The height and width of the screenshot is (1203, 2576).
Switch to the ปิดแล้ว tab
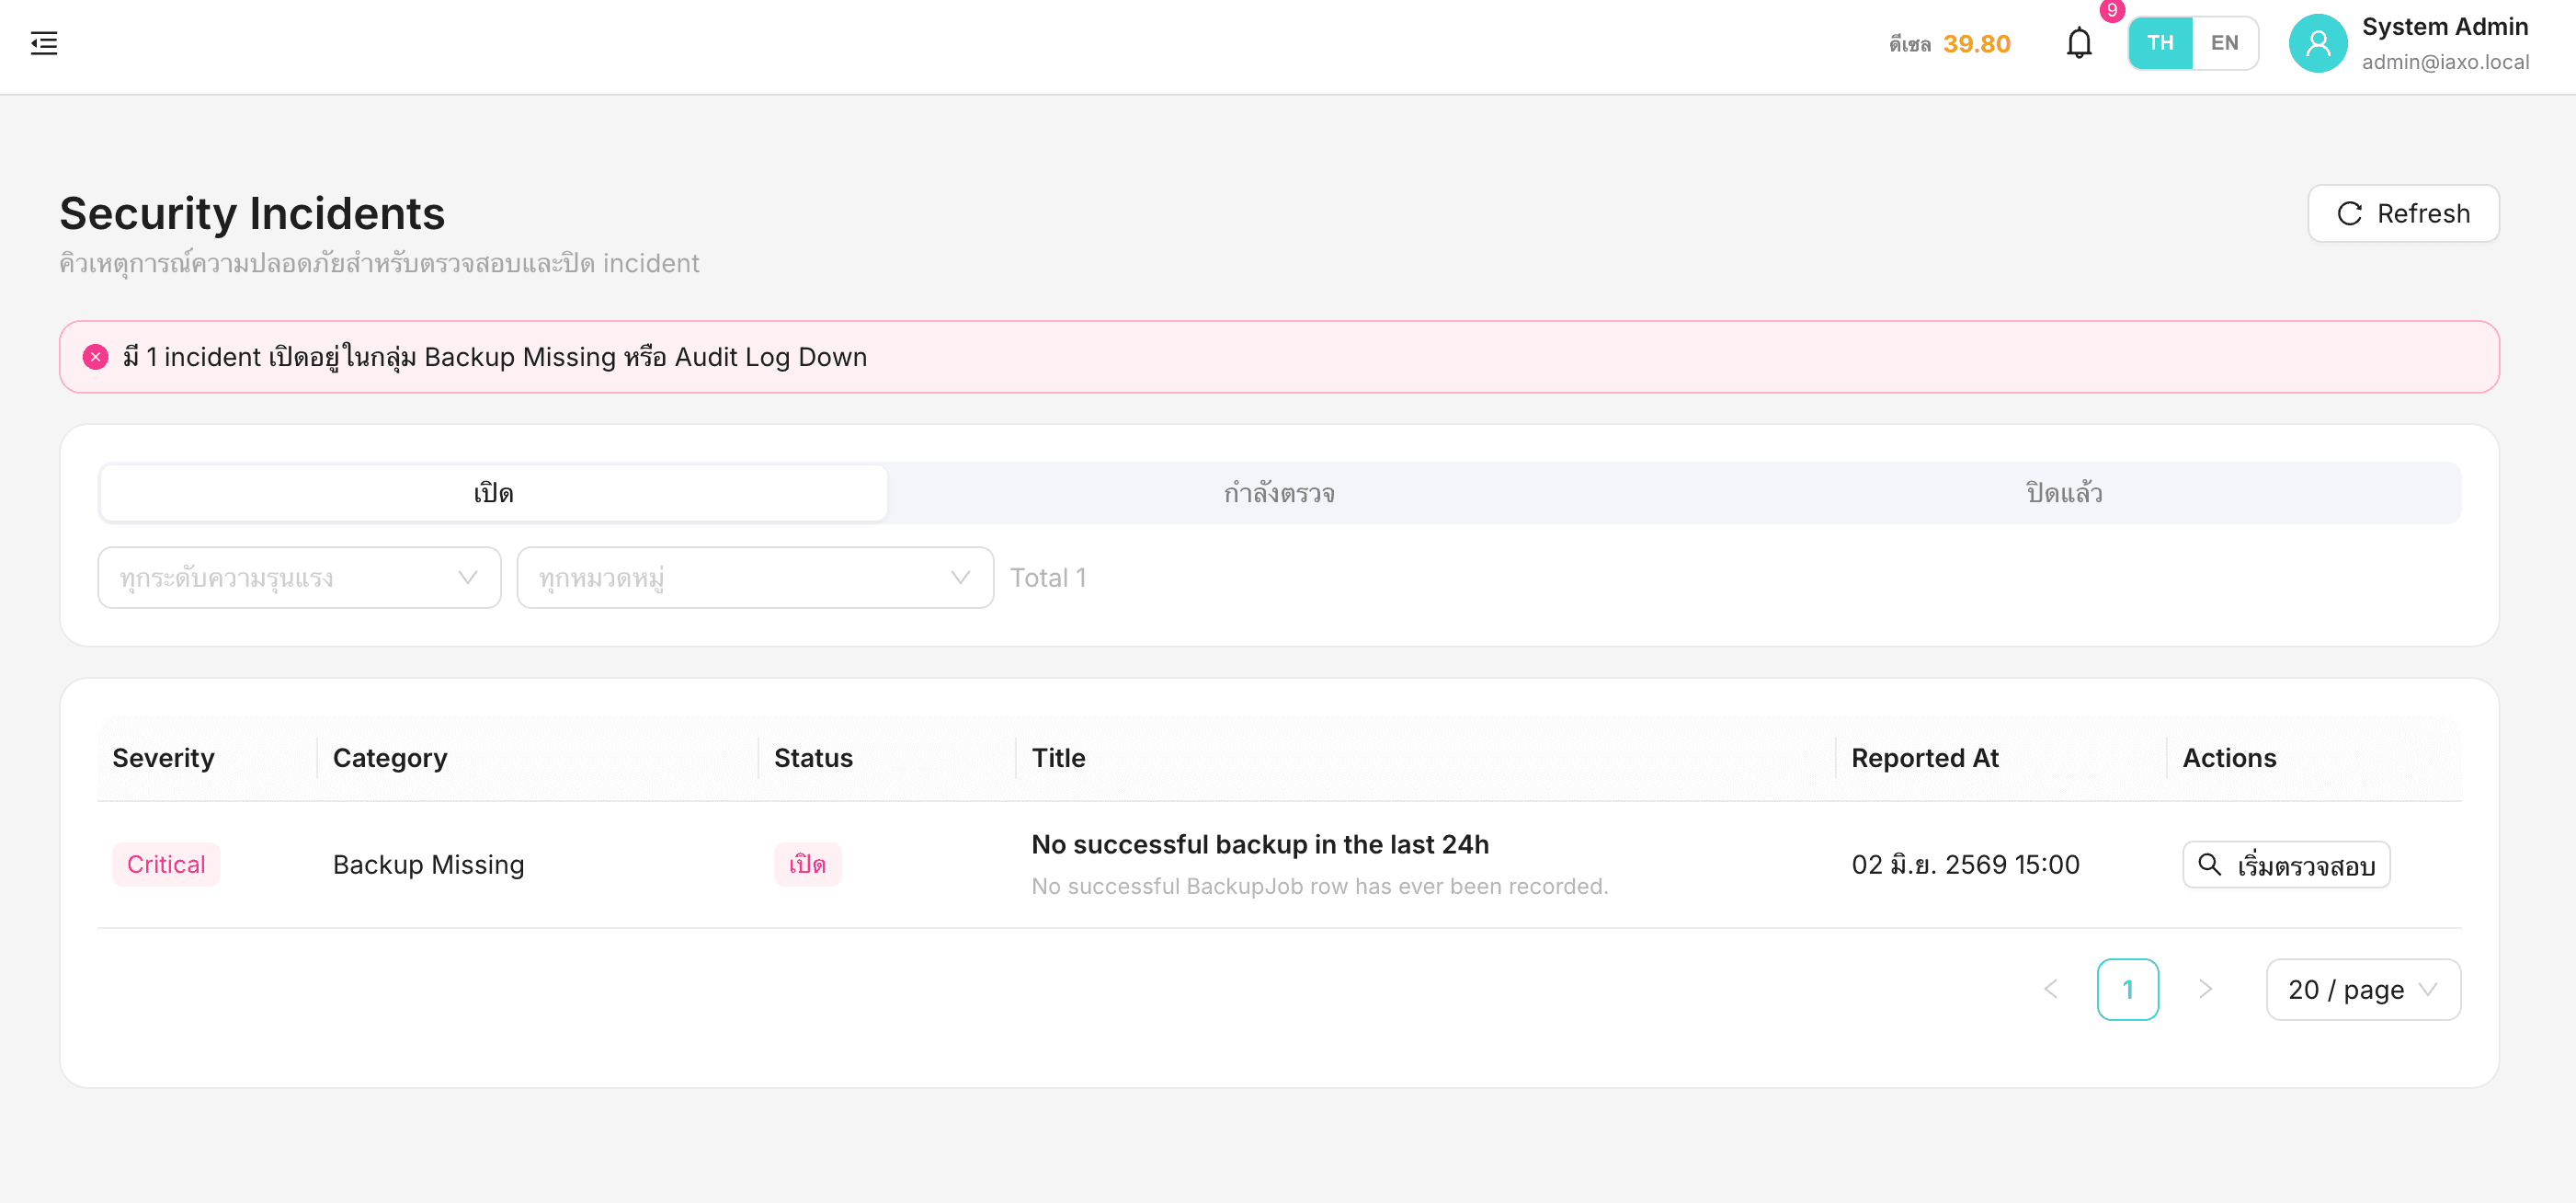pyautogui.click(x=2064, y=492)
